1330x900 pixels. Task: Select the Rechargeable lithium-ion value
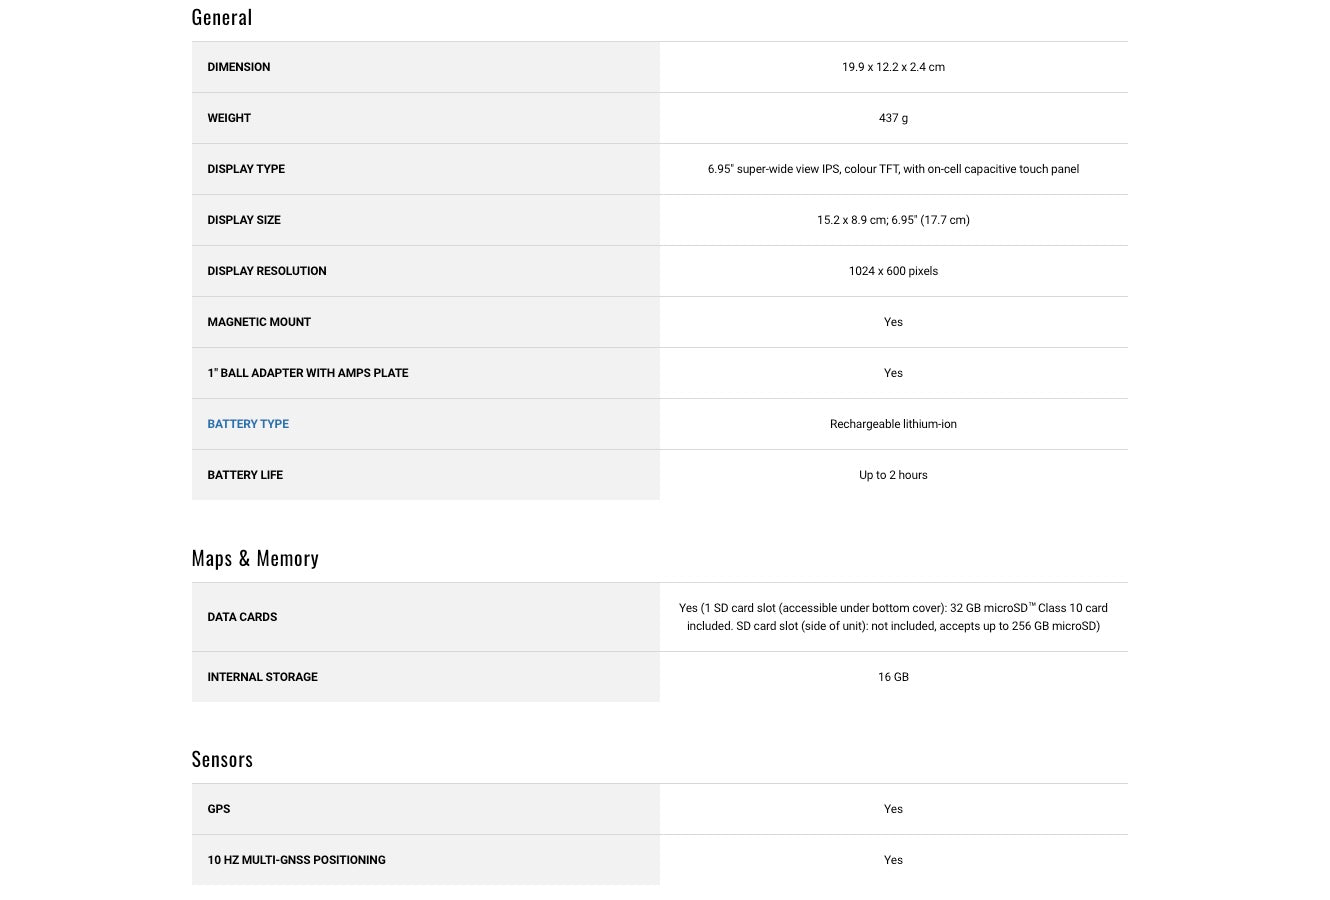click(893, 424)
